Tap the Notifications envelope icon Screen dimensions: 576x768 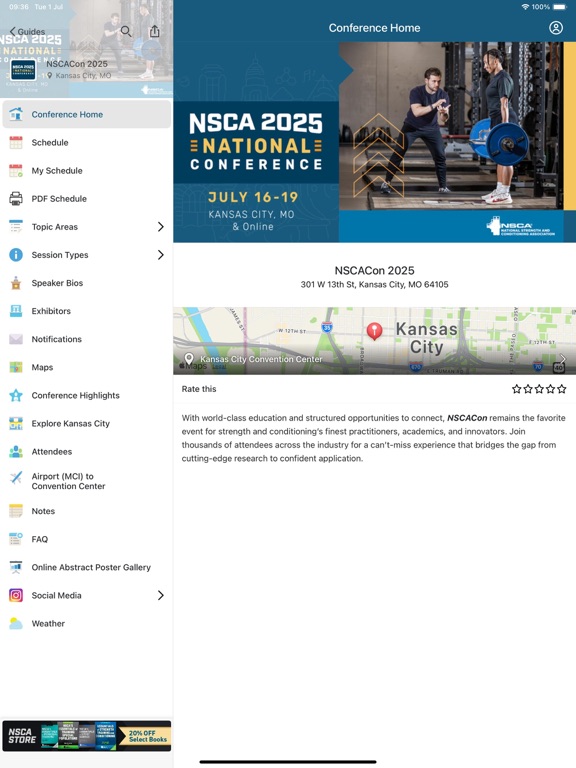(16, 339)
